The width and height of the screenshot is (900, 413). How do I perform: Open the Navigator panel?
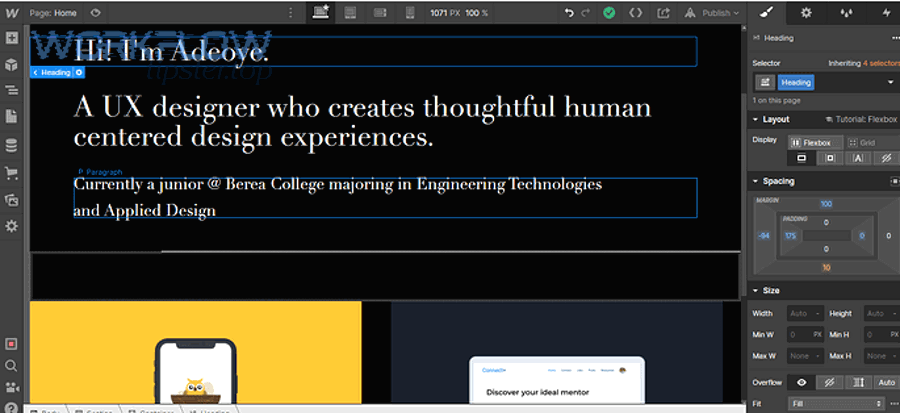pyautogui.click(x=11, y=91)
